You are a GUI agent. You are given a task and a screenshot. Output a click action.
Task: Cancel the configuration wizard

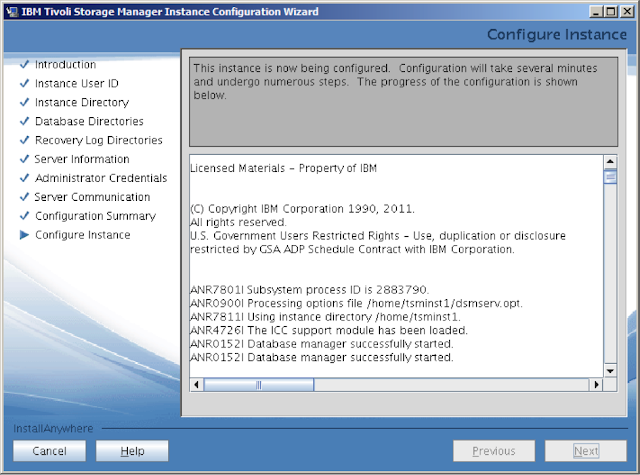pos(49,451)
